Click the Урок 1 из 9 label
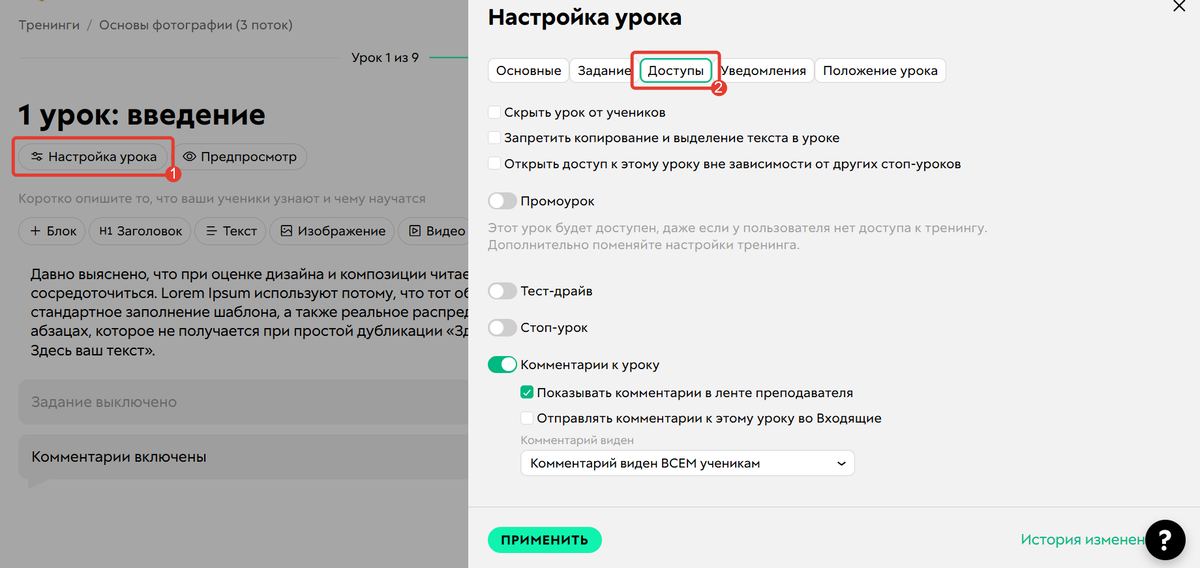1200x568 pixels. tap(385, 58)
